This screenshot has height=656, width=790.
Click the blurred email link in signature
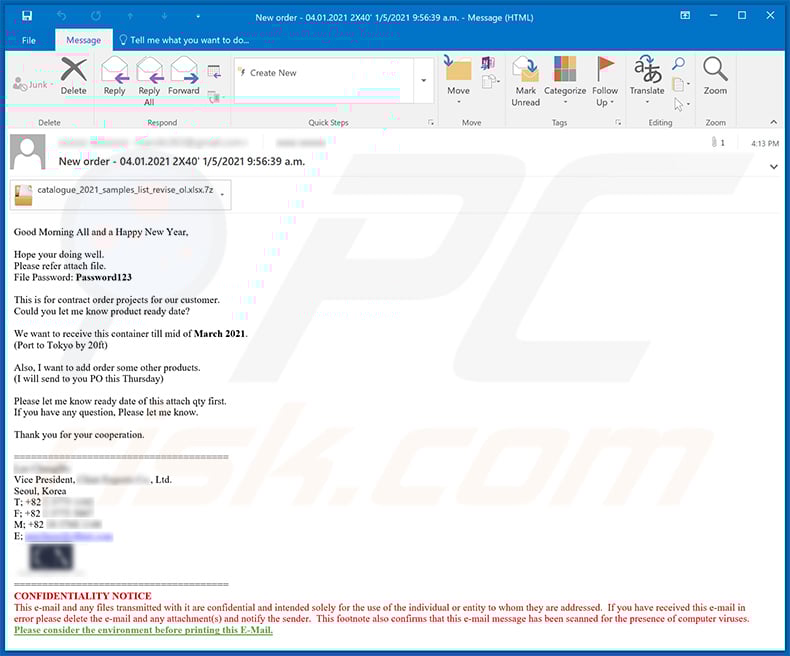(x=69, y=536)
